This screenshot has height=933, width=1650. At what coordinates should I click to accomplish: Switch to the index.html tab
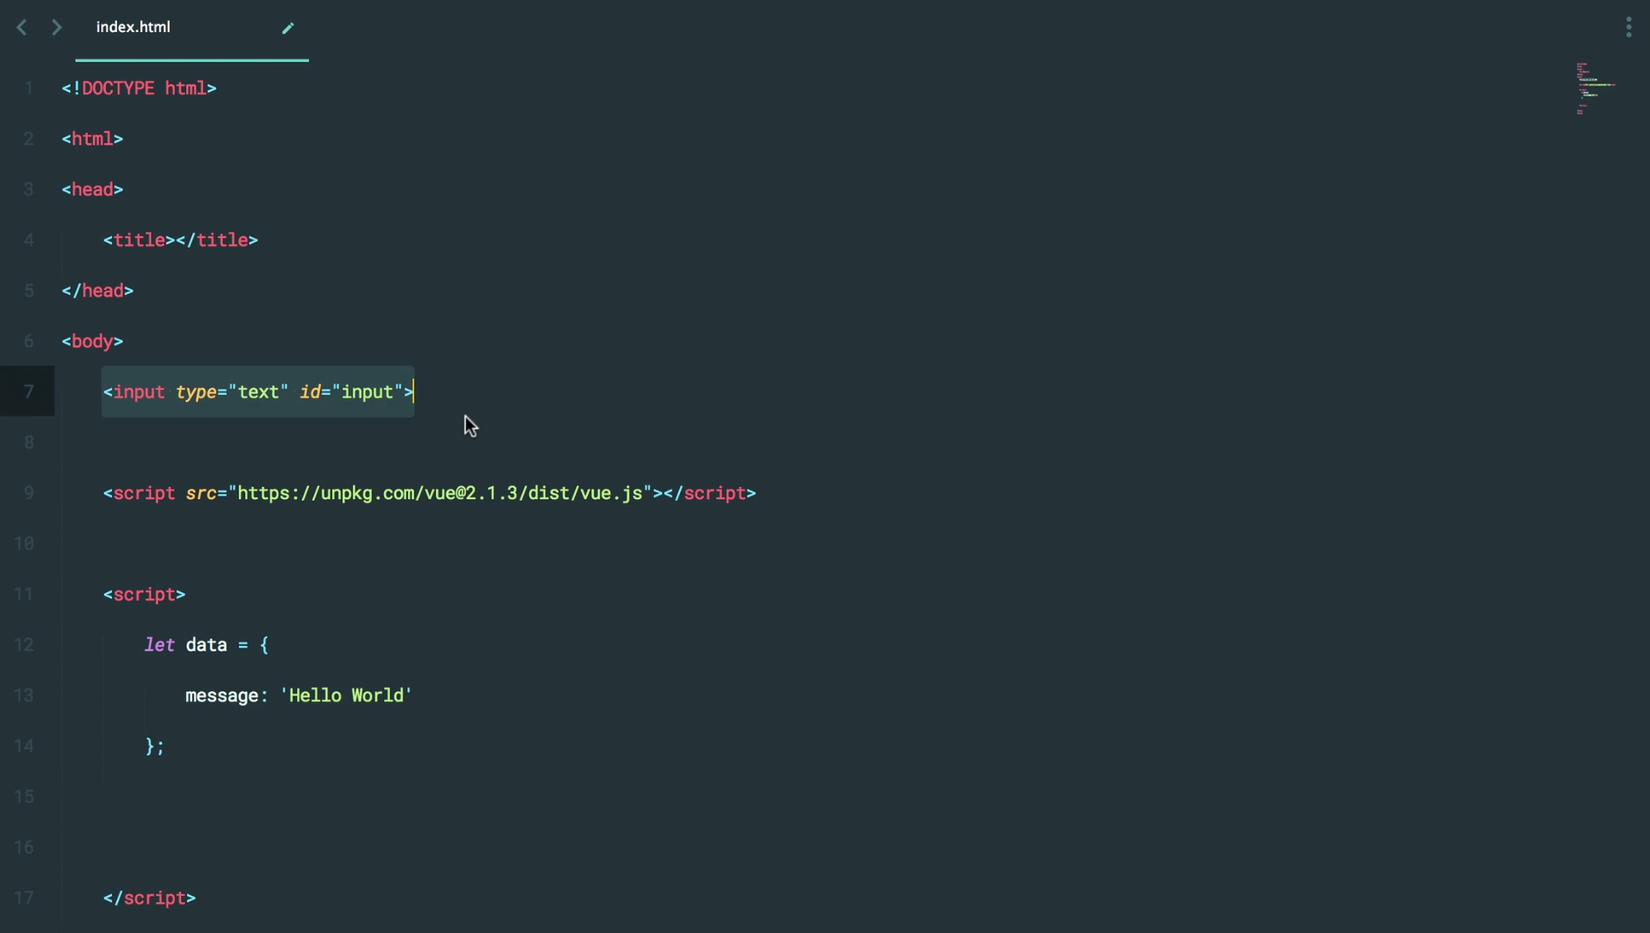tap(133, 27)
